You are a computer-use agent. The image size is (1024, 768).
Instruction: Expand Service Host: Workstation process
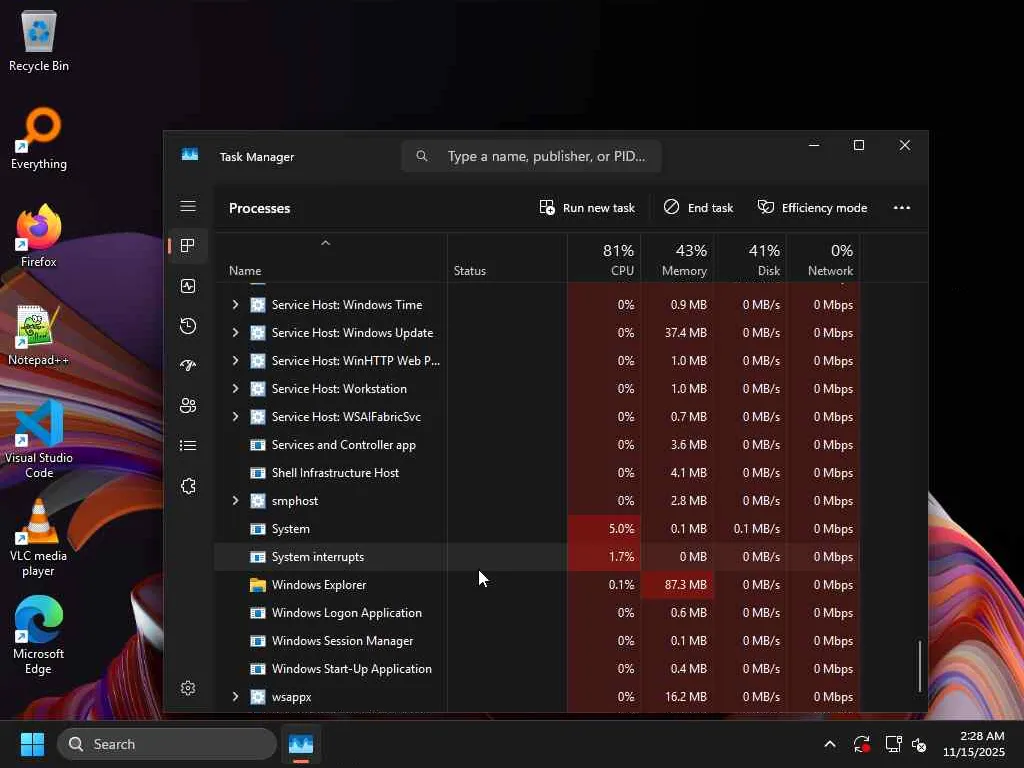(236, 389)
